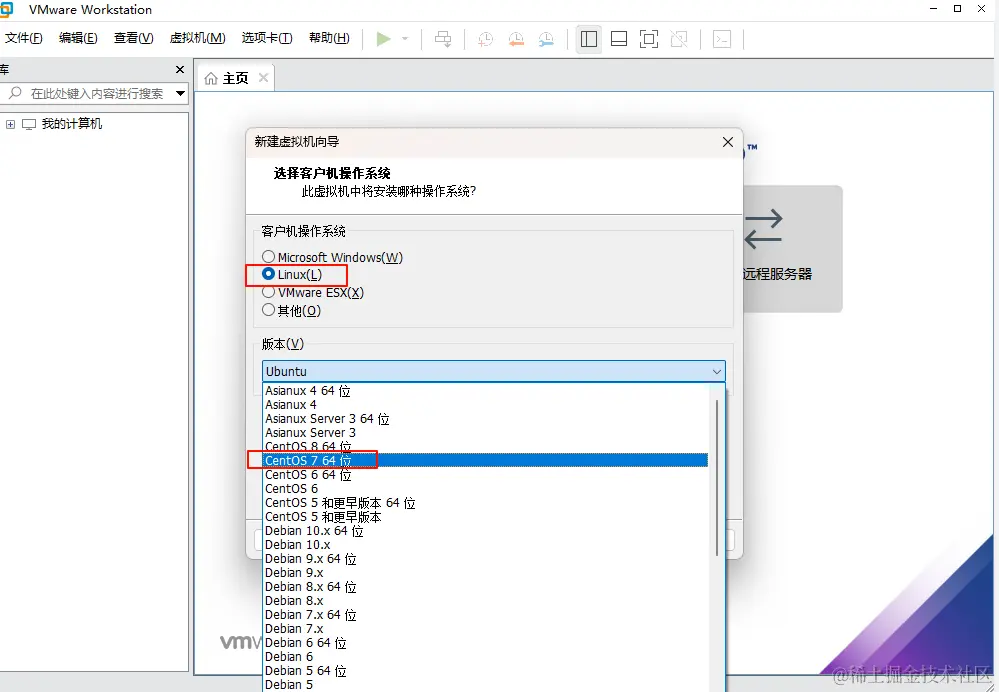Open the library search dropdown arrow
This screenshot has width=999, height=692.
point(180,94)
